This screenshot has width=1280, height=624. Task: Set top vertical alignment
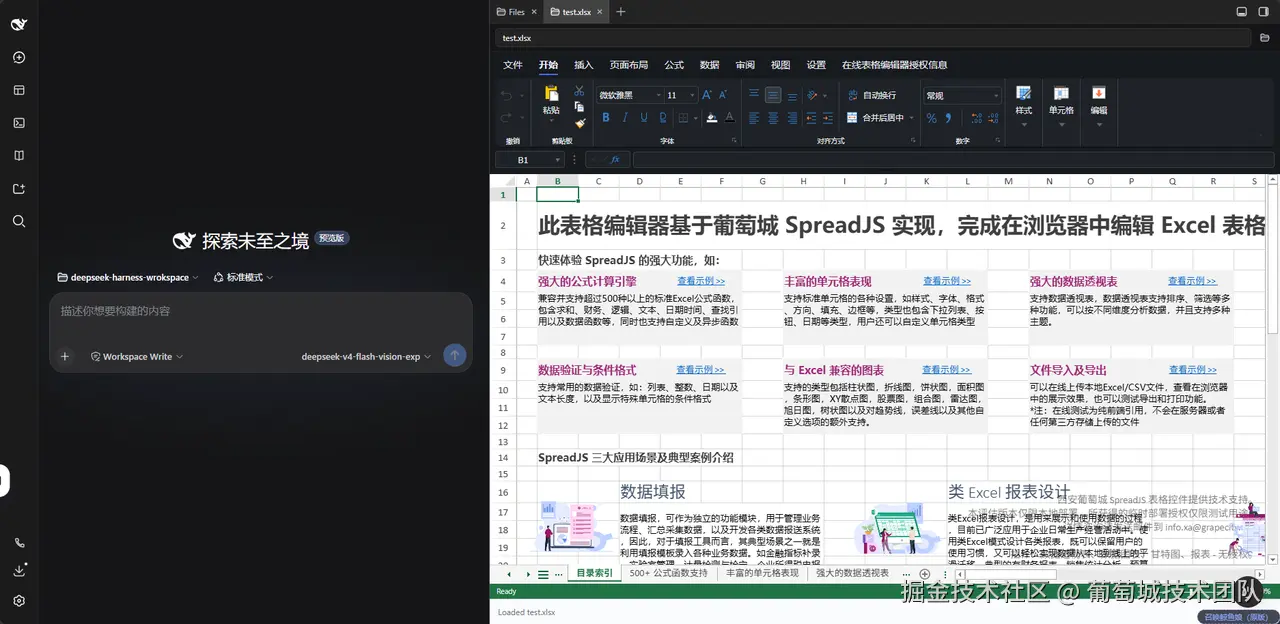754,94
